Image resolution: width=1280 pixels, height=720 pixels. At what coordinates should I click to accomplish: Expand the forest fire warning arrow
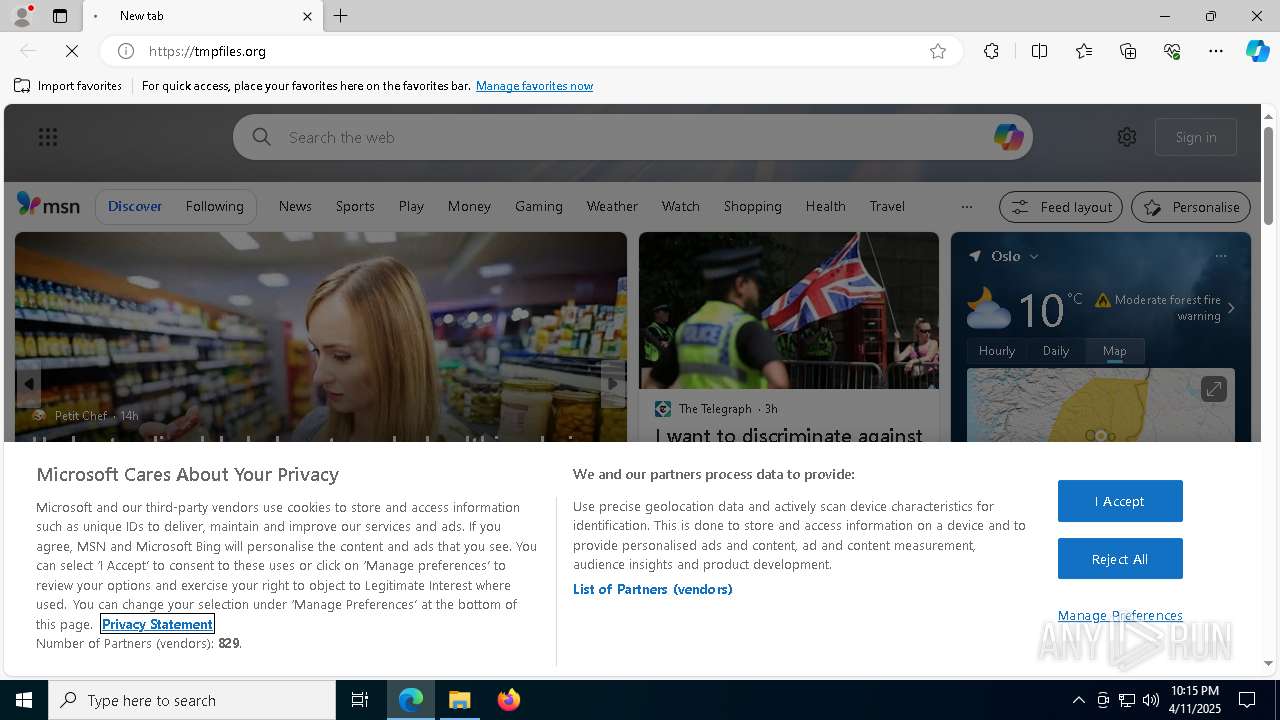point(1231,308)
